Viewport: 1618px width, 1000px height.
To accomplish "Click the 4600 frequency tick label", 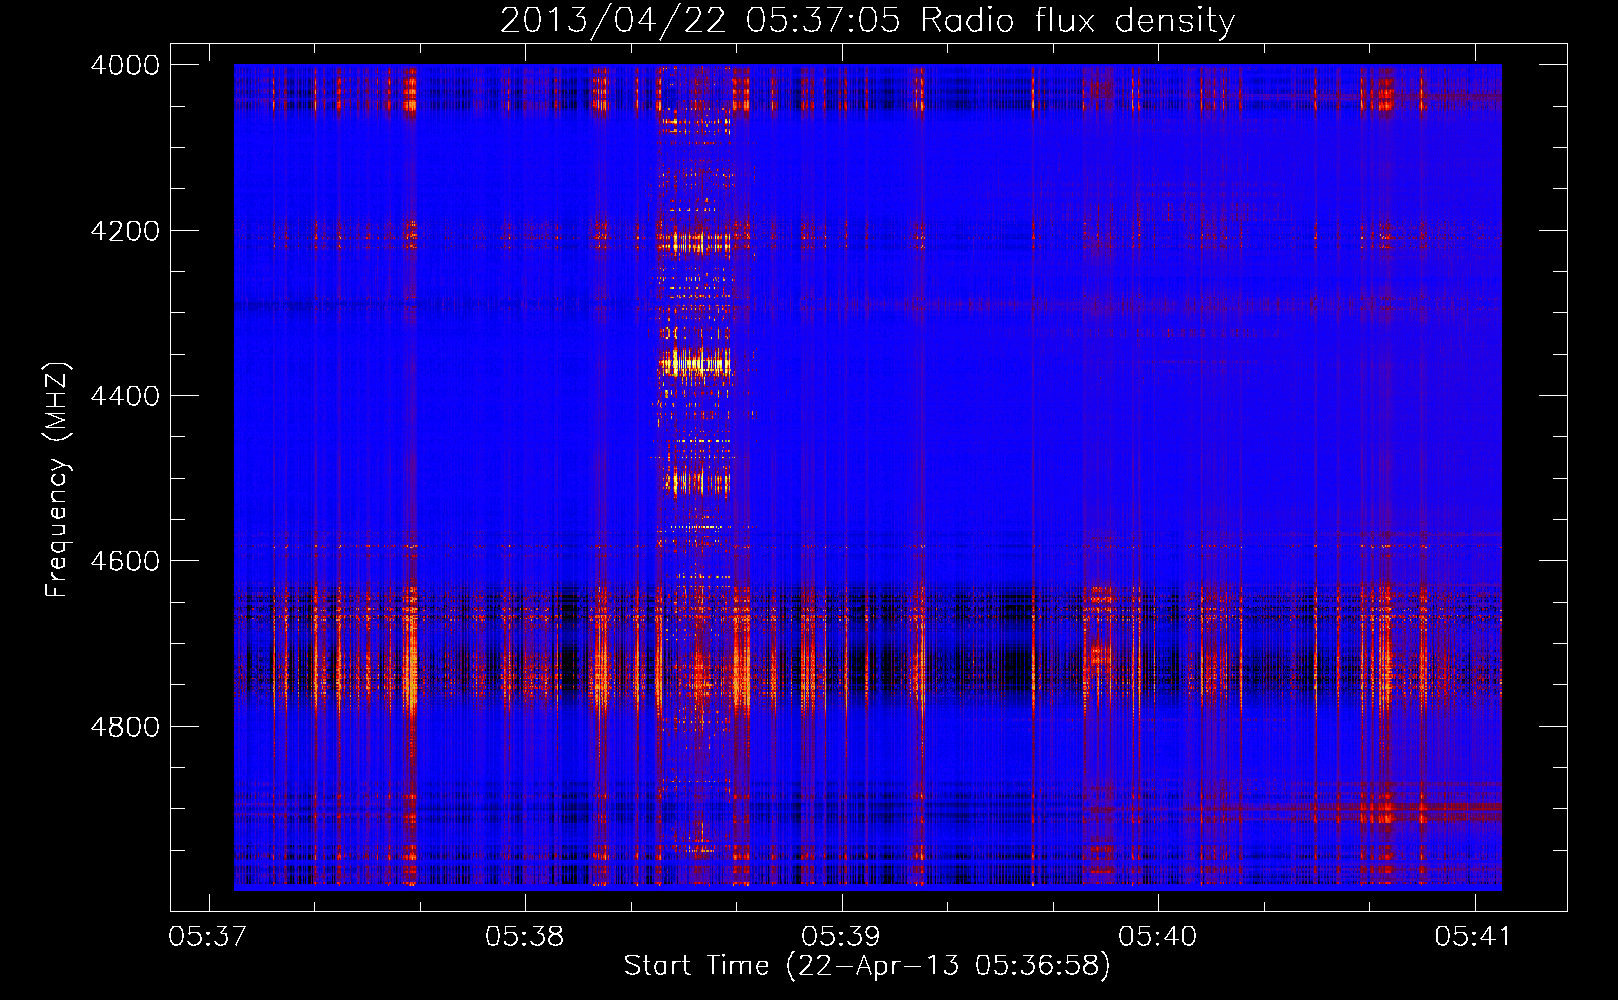I will (125, 561).
